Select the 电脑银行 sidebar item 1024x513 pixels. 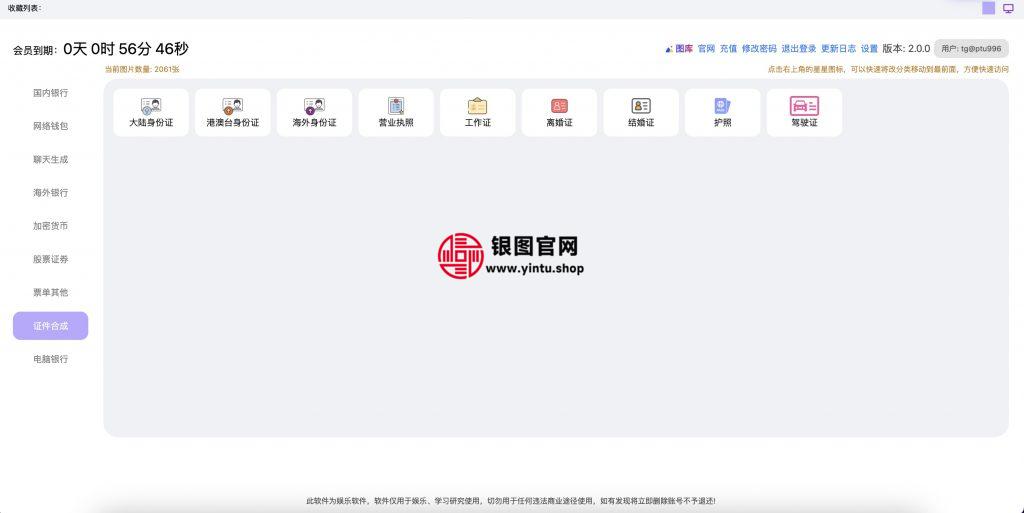click(x=50, y=359)
